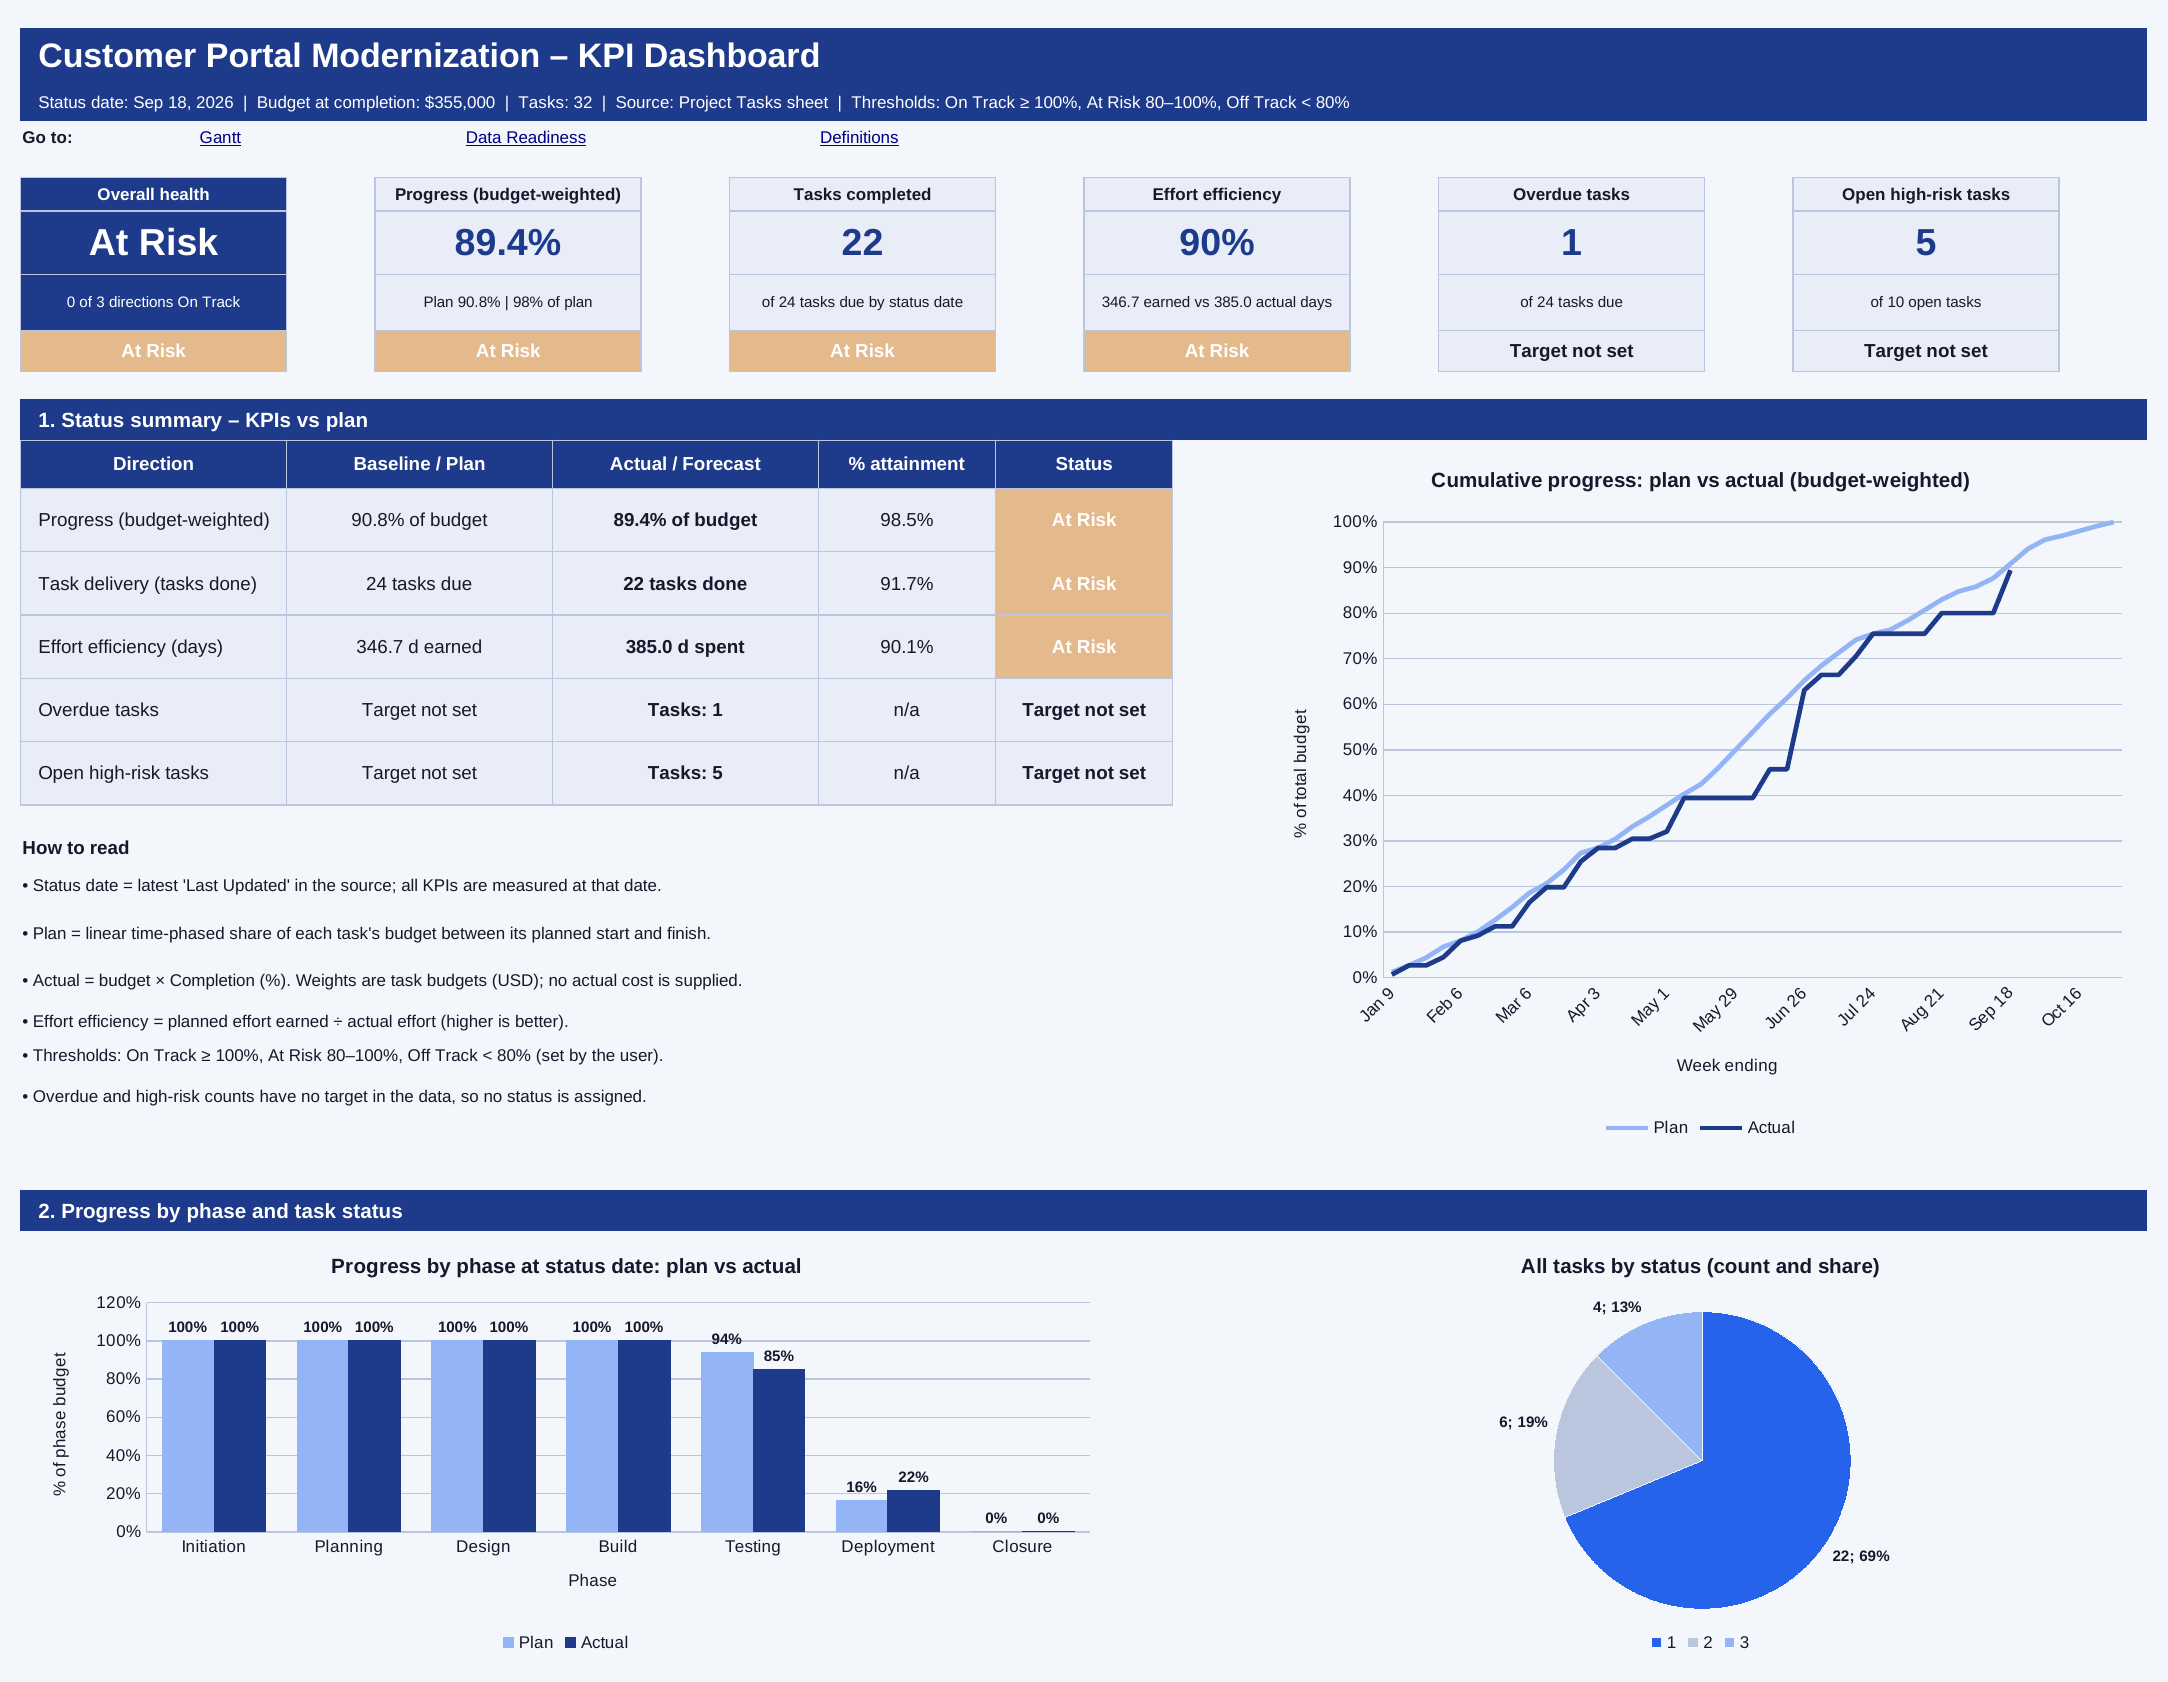
Task: Select the Testing Plan bar labeled 94%
Action: click(x=727, y=1442)
